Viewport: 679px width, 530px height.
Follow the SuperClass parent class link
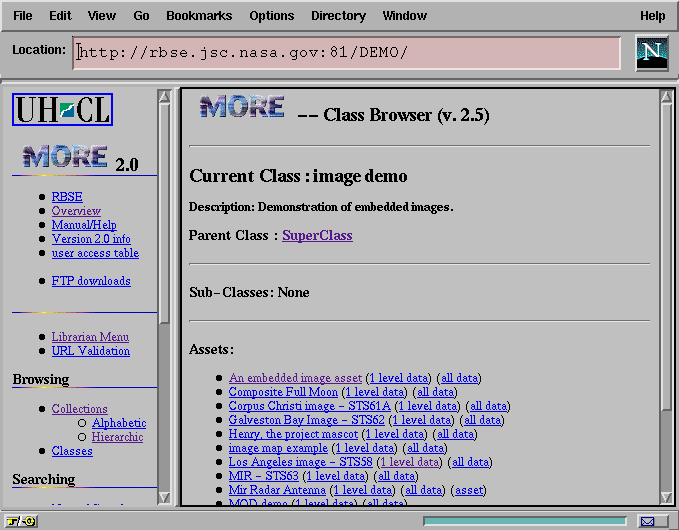click(317, 236)
